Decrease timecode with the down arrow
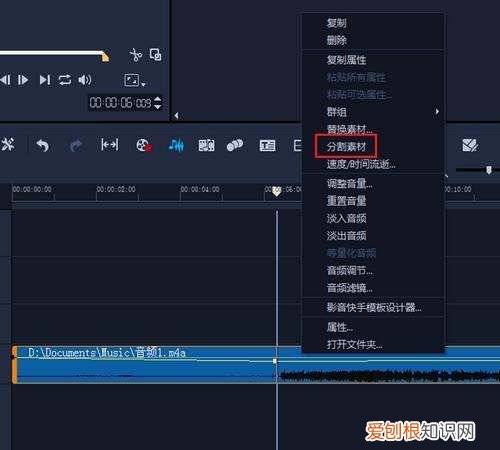 point(158,107)
